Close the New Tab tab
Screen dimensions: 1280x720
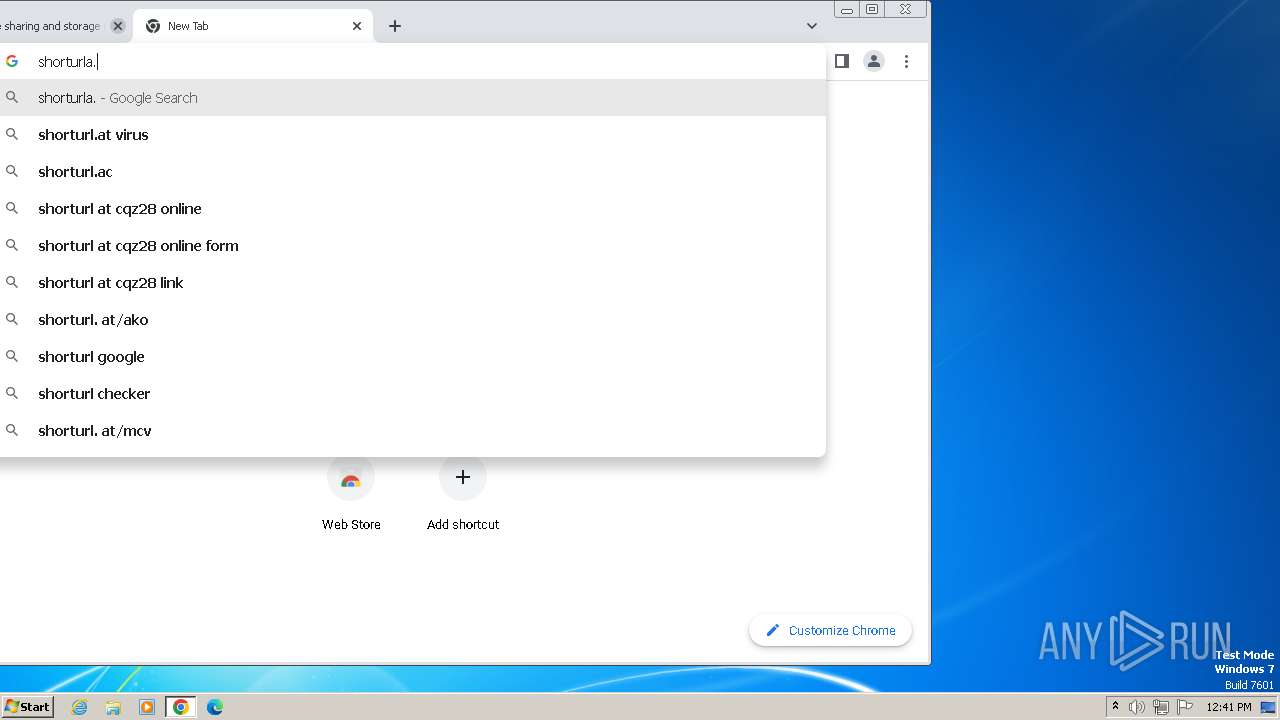[x=357, y=26]
